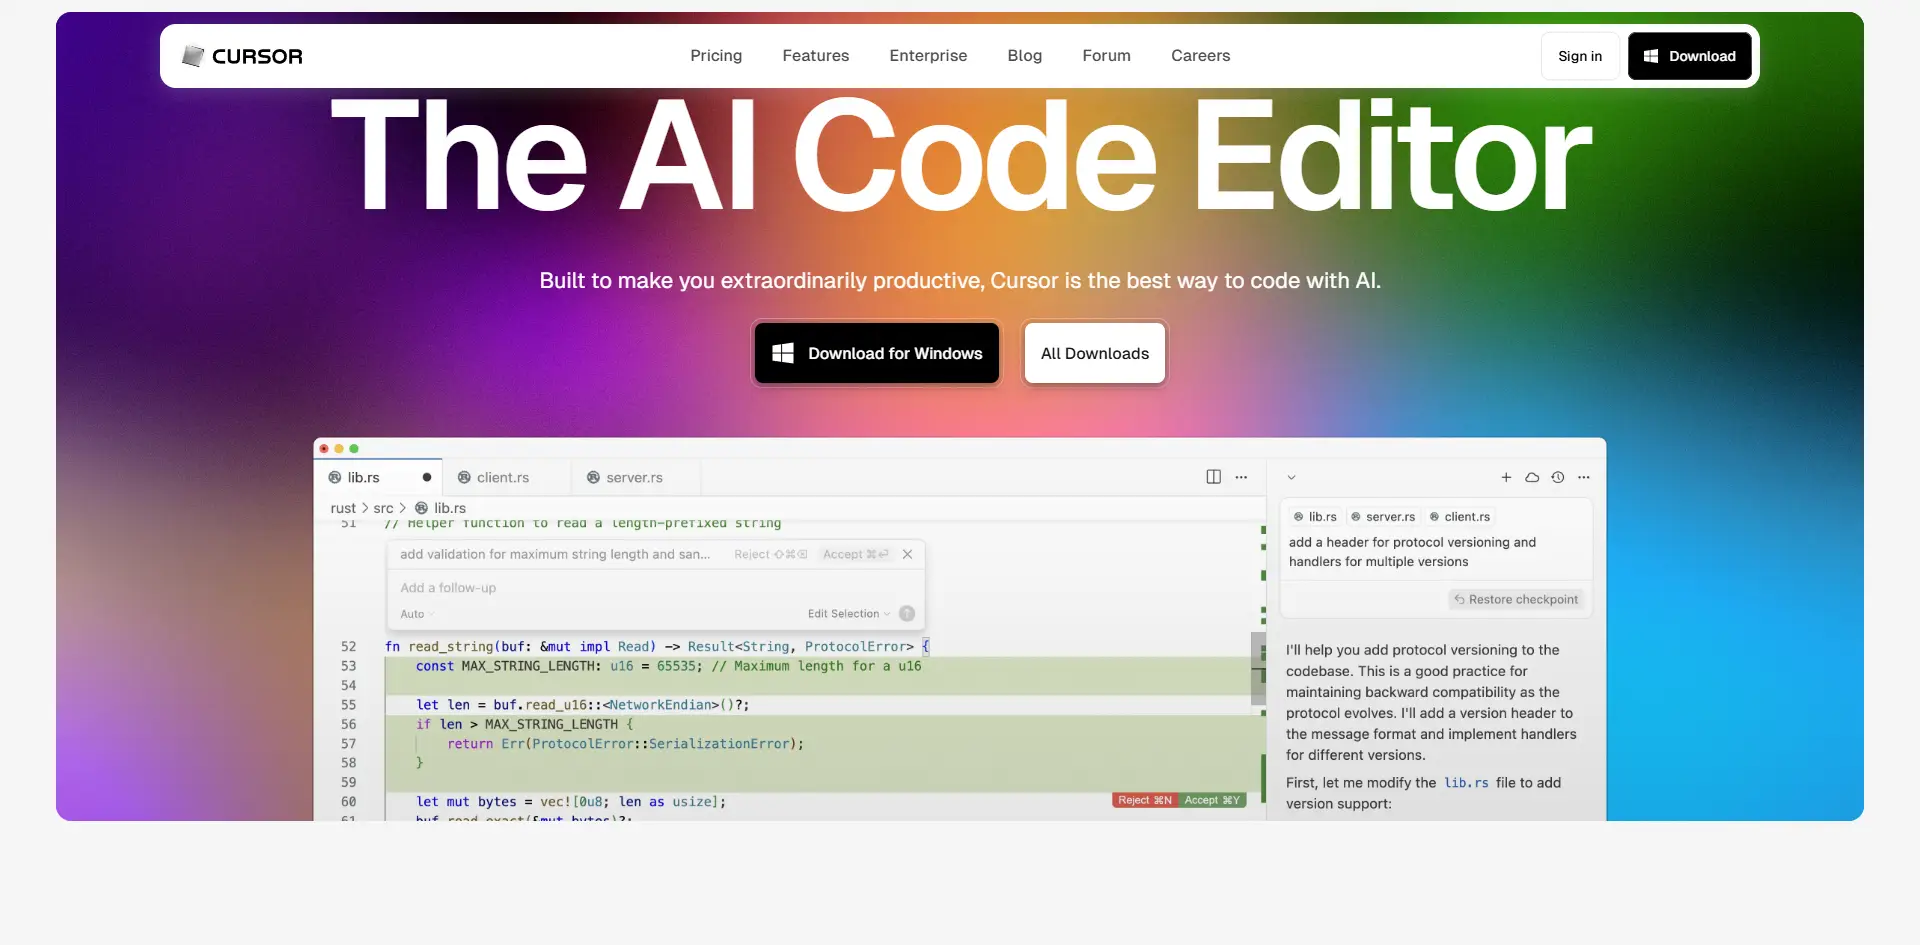Expand the chat panel chevron dropdown

1291,477
